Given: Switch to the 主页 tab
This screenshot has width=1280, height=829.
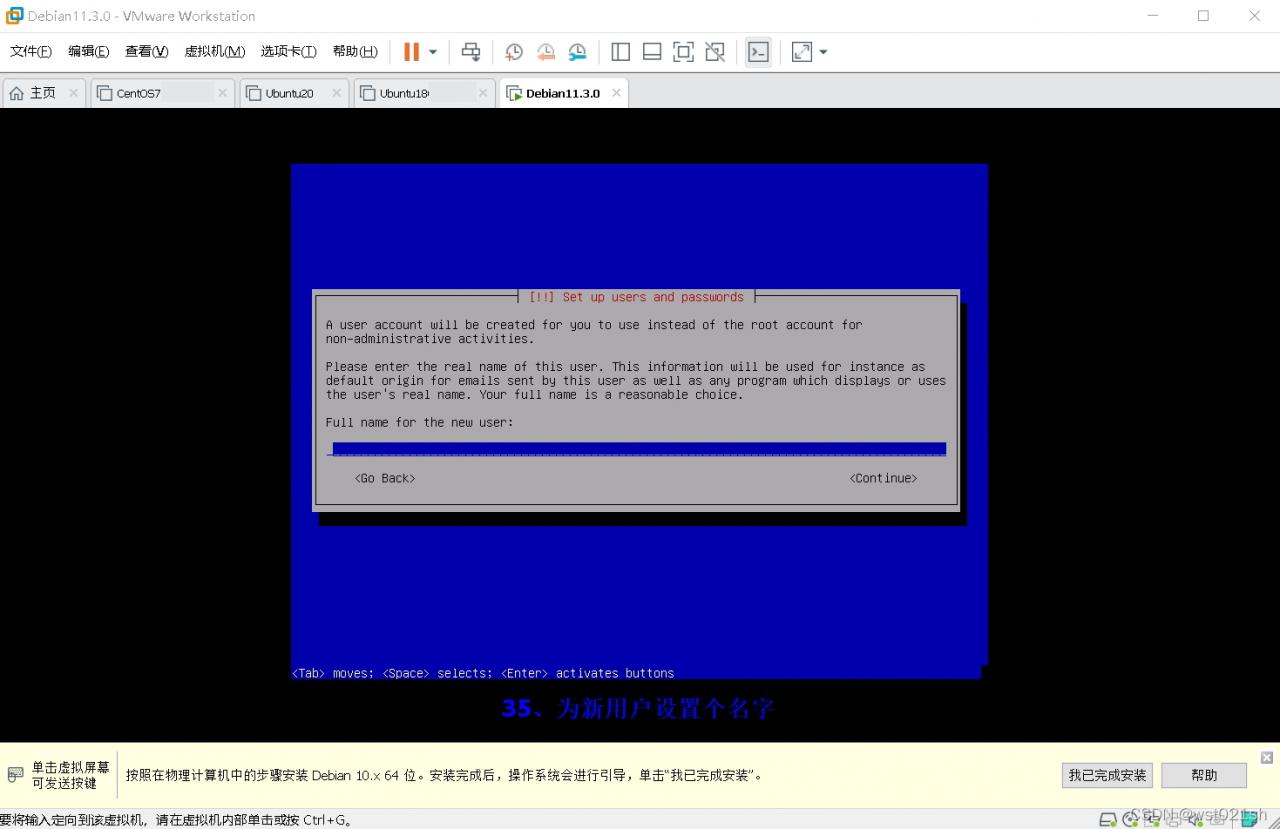Looking at the screenshot, I should pos(44,93).
